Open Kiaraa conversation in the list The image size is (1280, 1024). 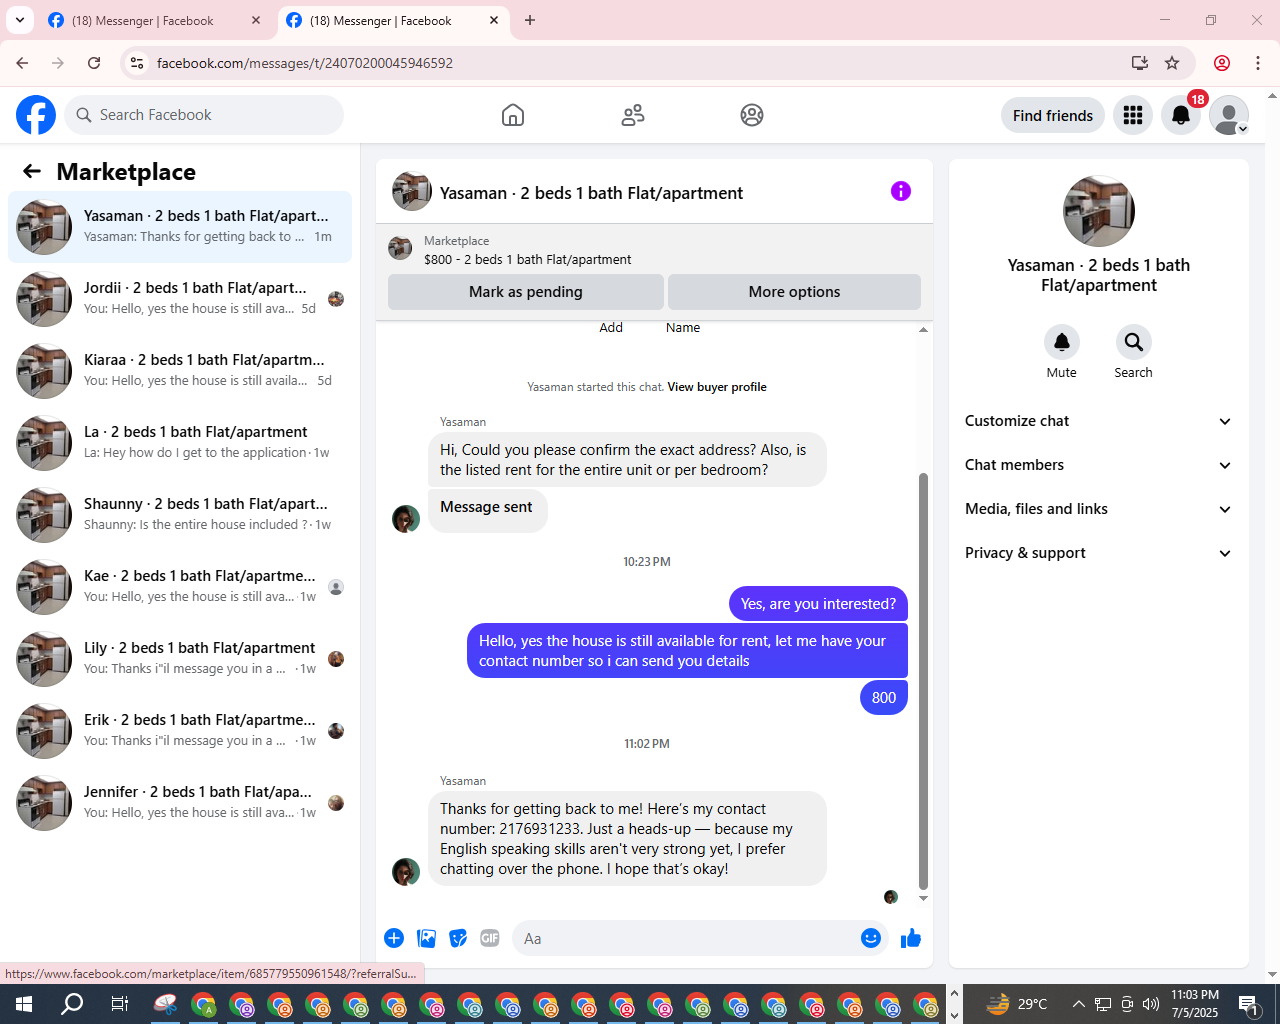[x=180, y=371]
